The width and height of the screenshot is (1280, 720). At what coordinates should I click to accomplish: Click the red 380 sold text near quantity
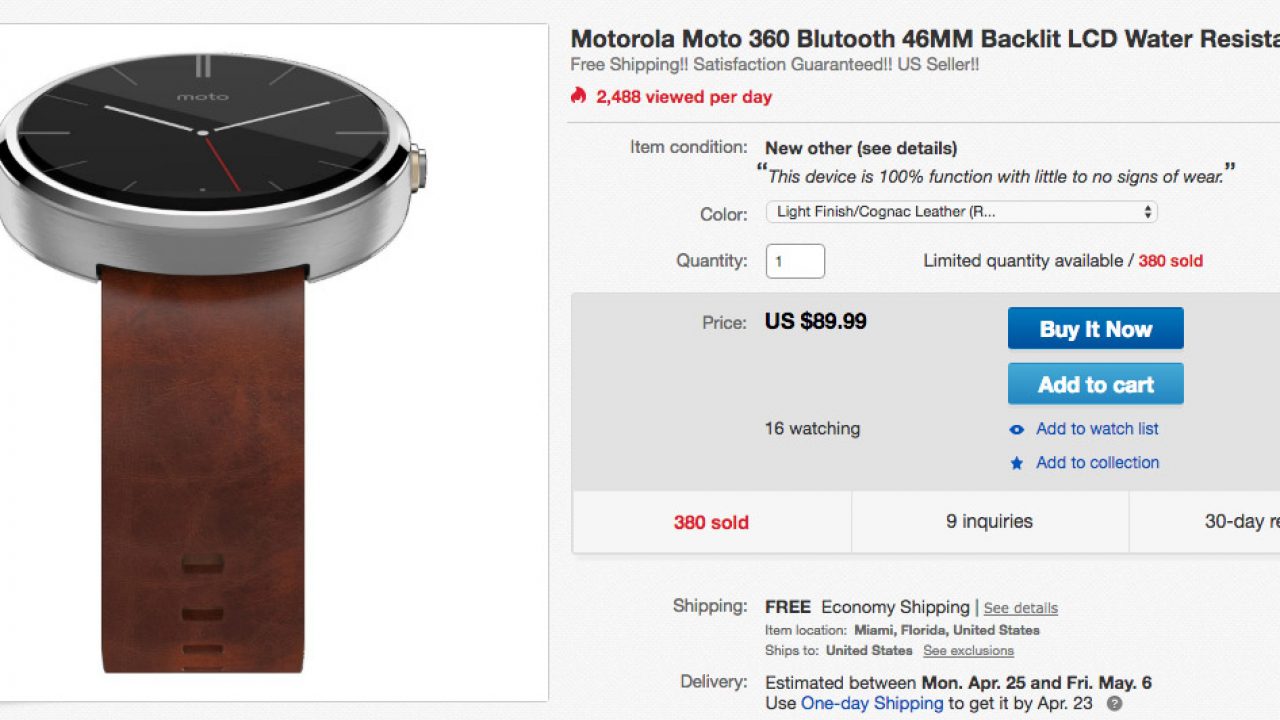click(1170, 261)
